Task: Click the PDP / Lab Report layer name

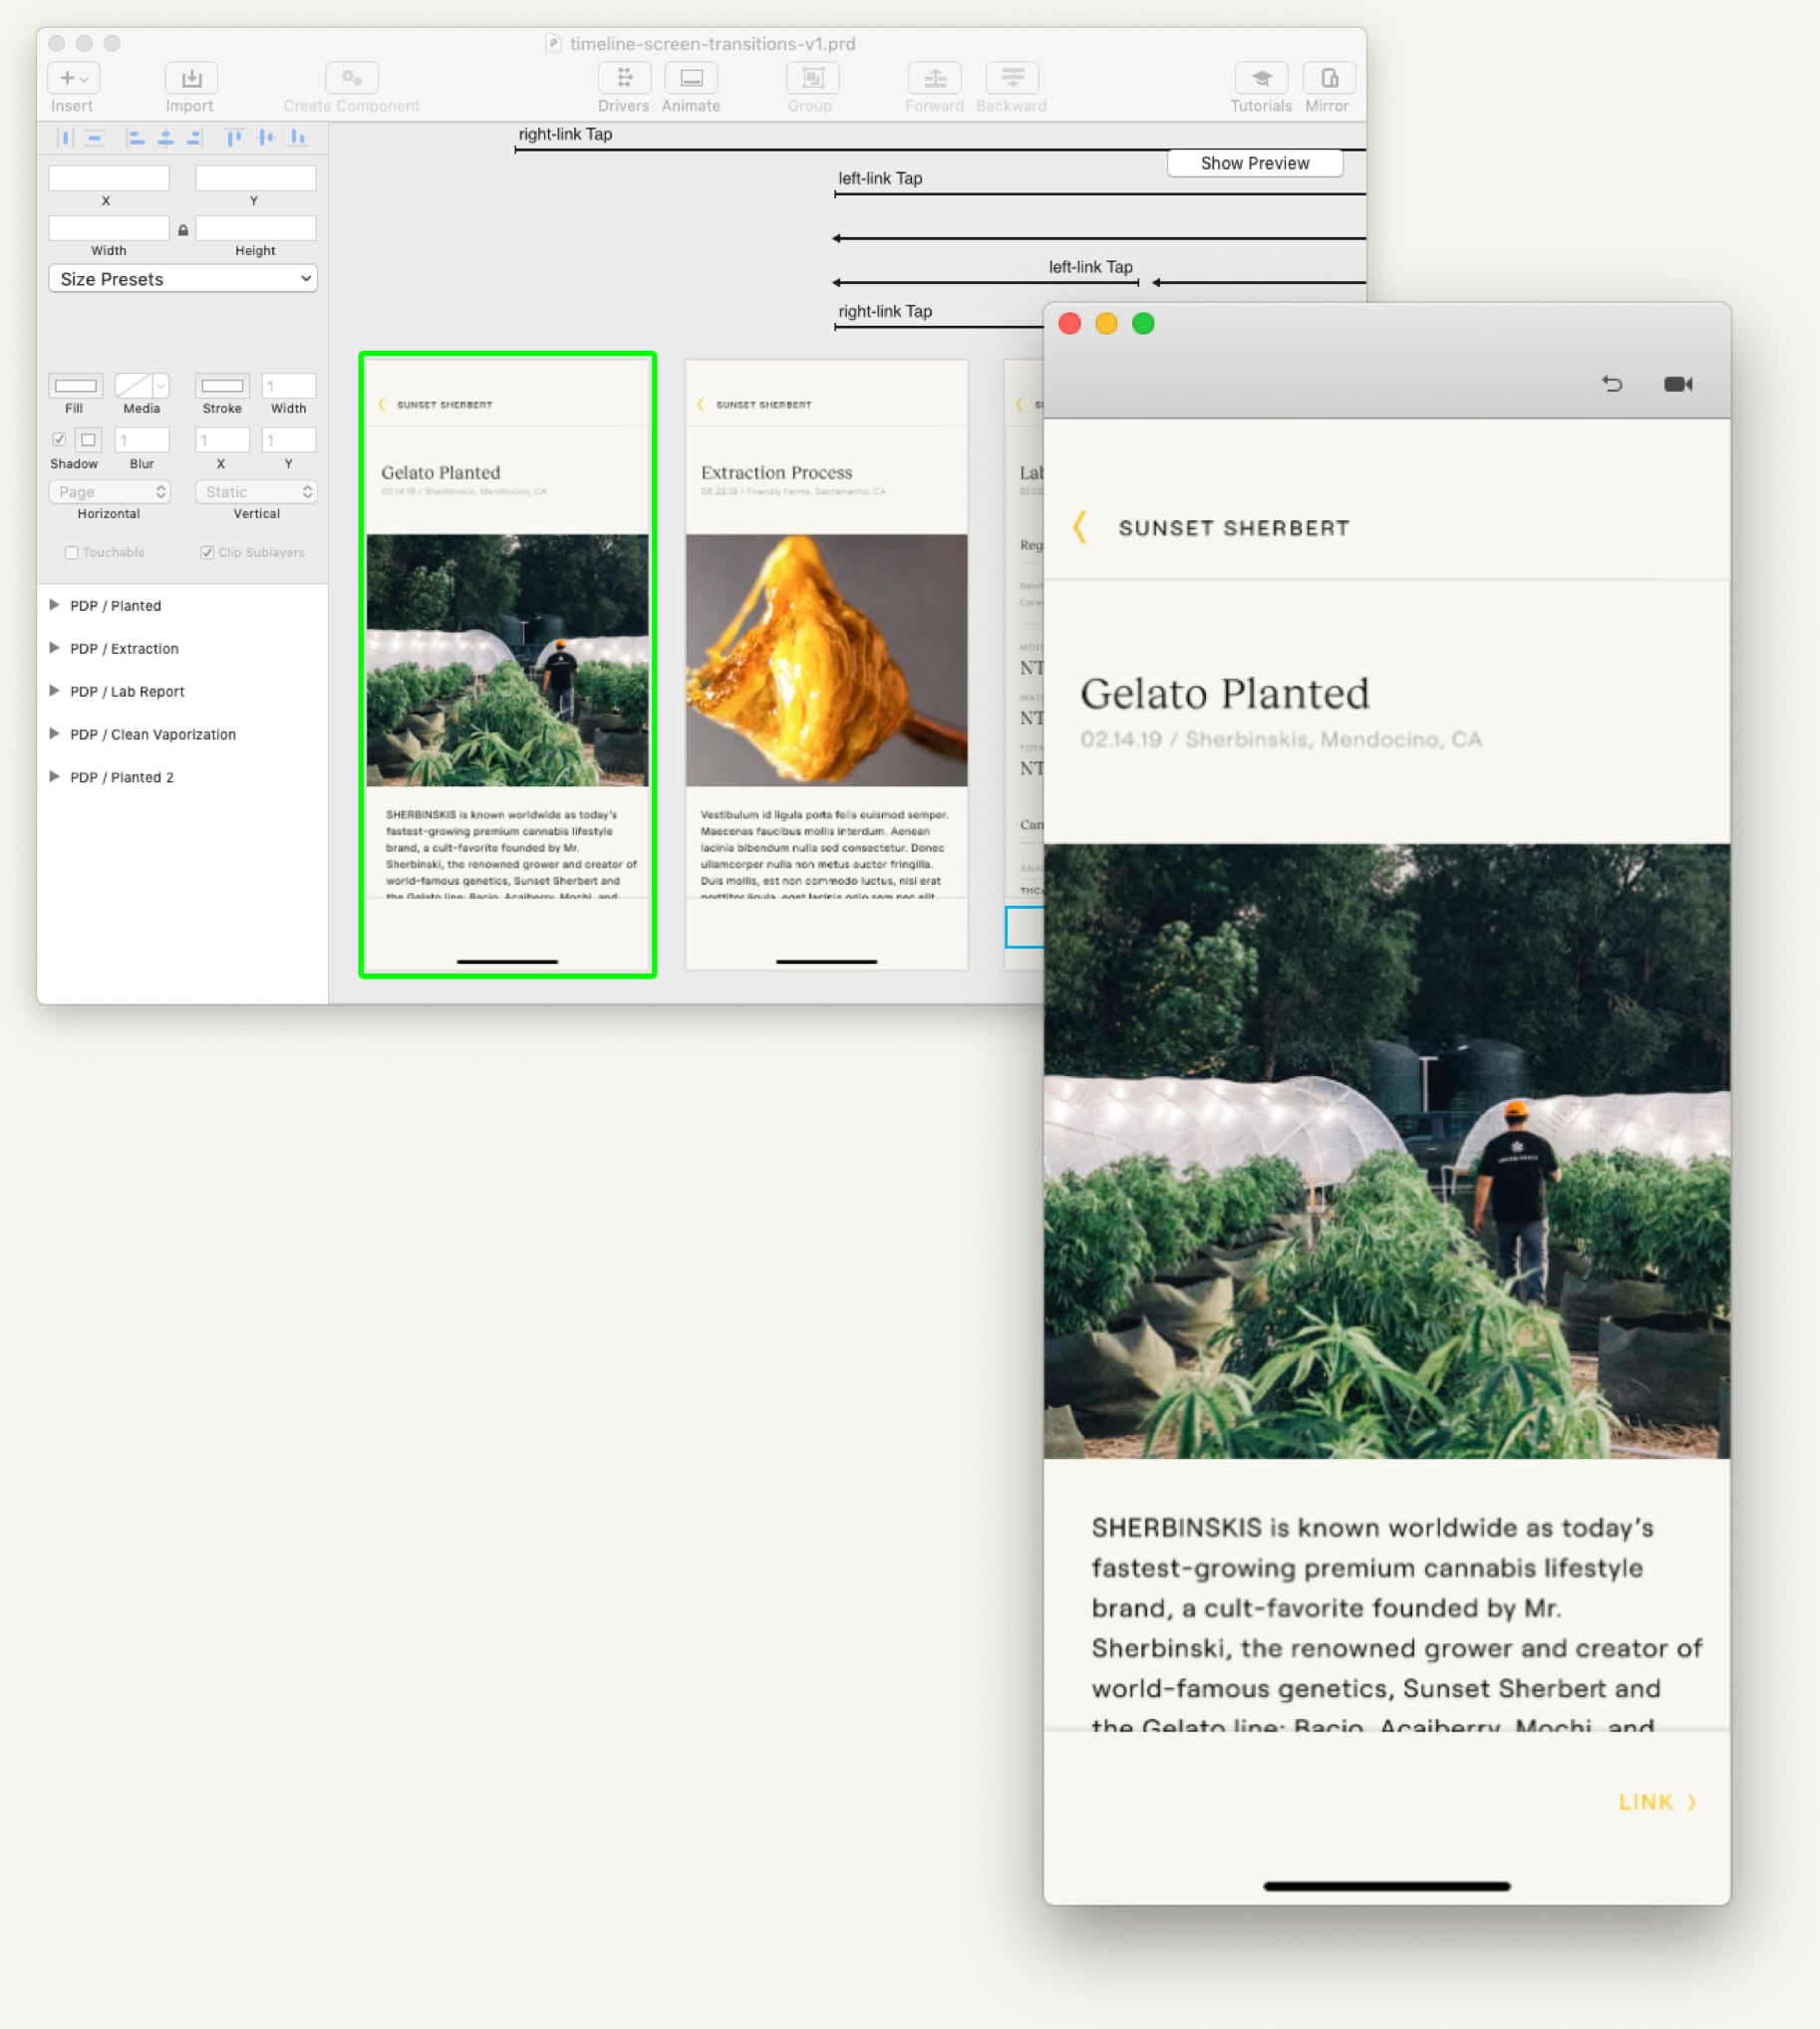Action: pos(127,691)
